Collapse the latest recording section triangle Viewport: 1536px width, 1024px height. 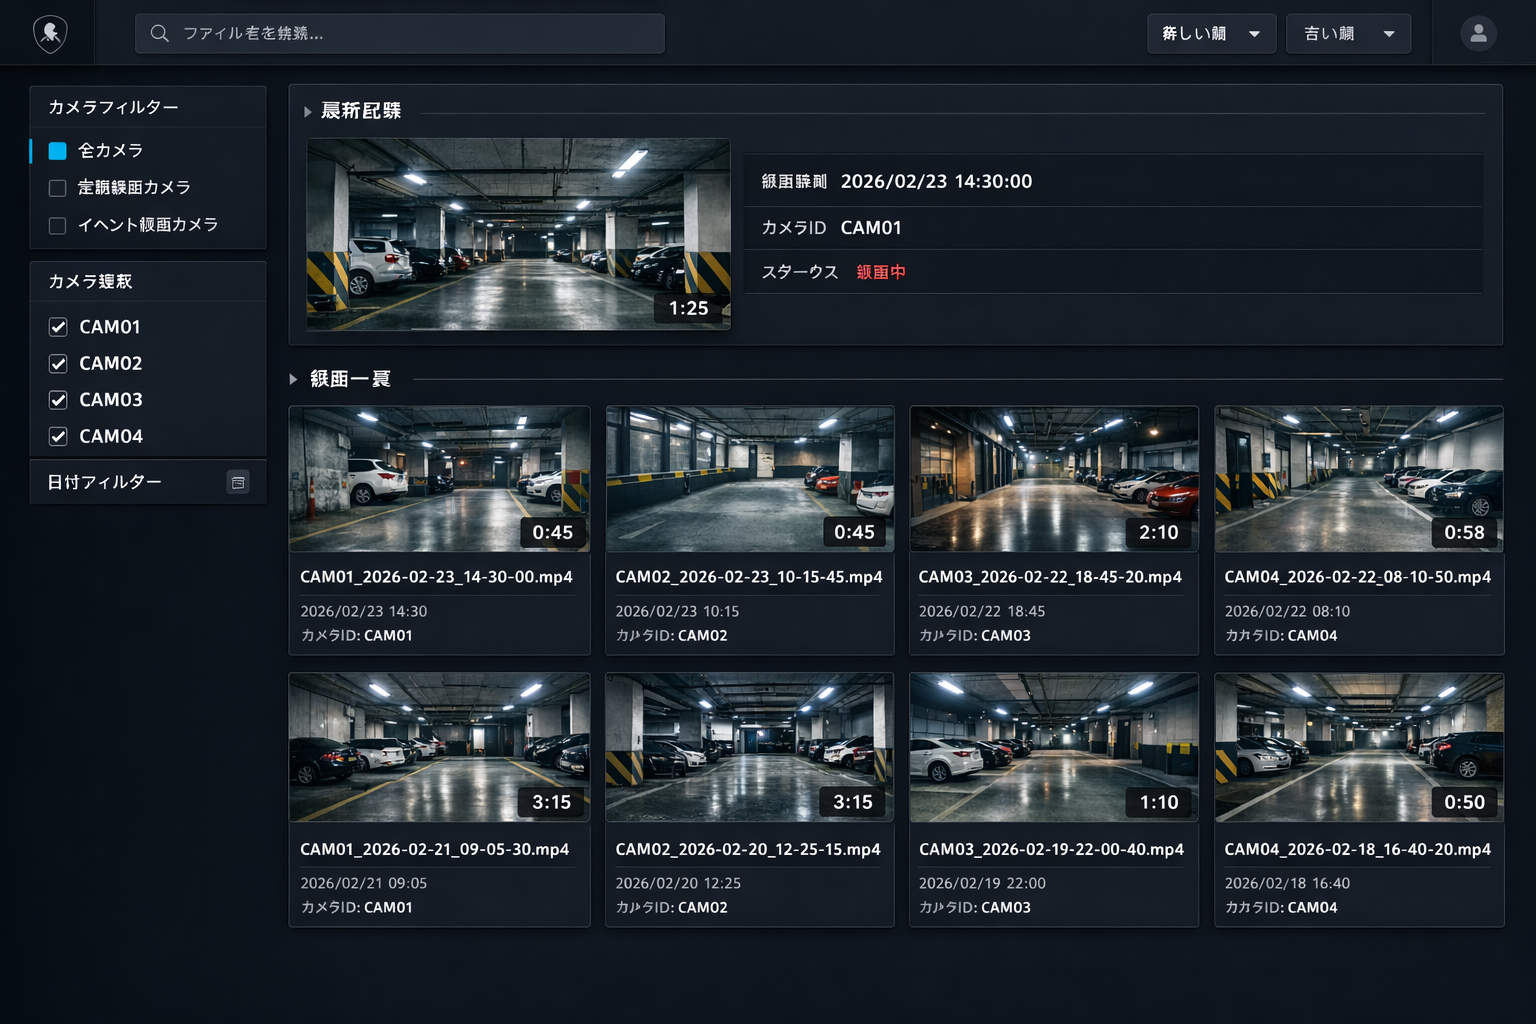point(308,112)
